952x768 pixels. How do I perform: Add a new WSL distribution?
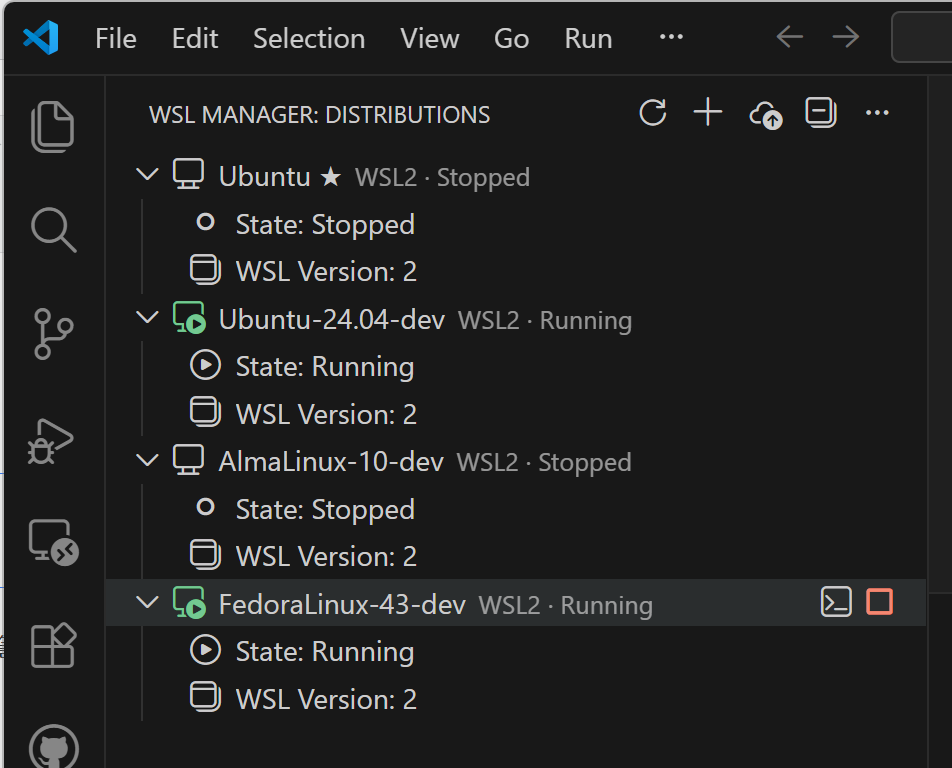pos(708,113)
